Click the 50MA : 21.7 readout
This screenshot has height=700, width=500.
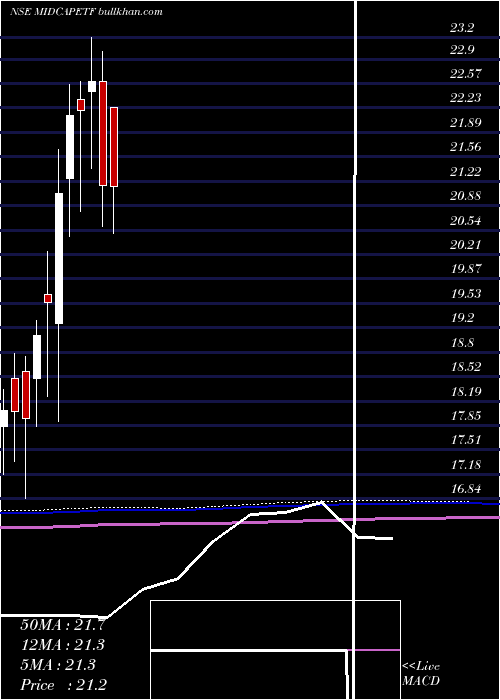[x=62, y=625]
